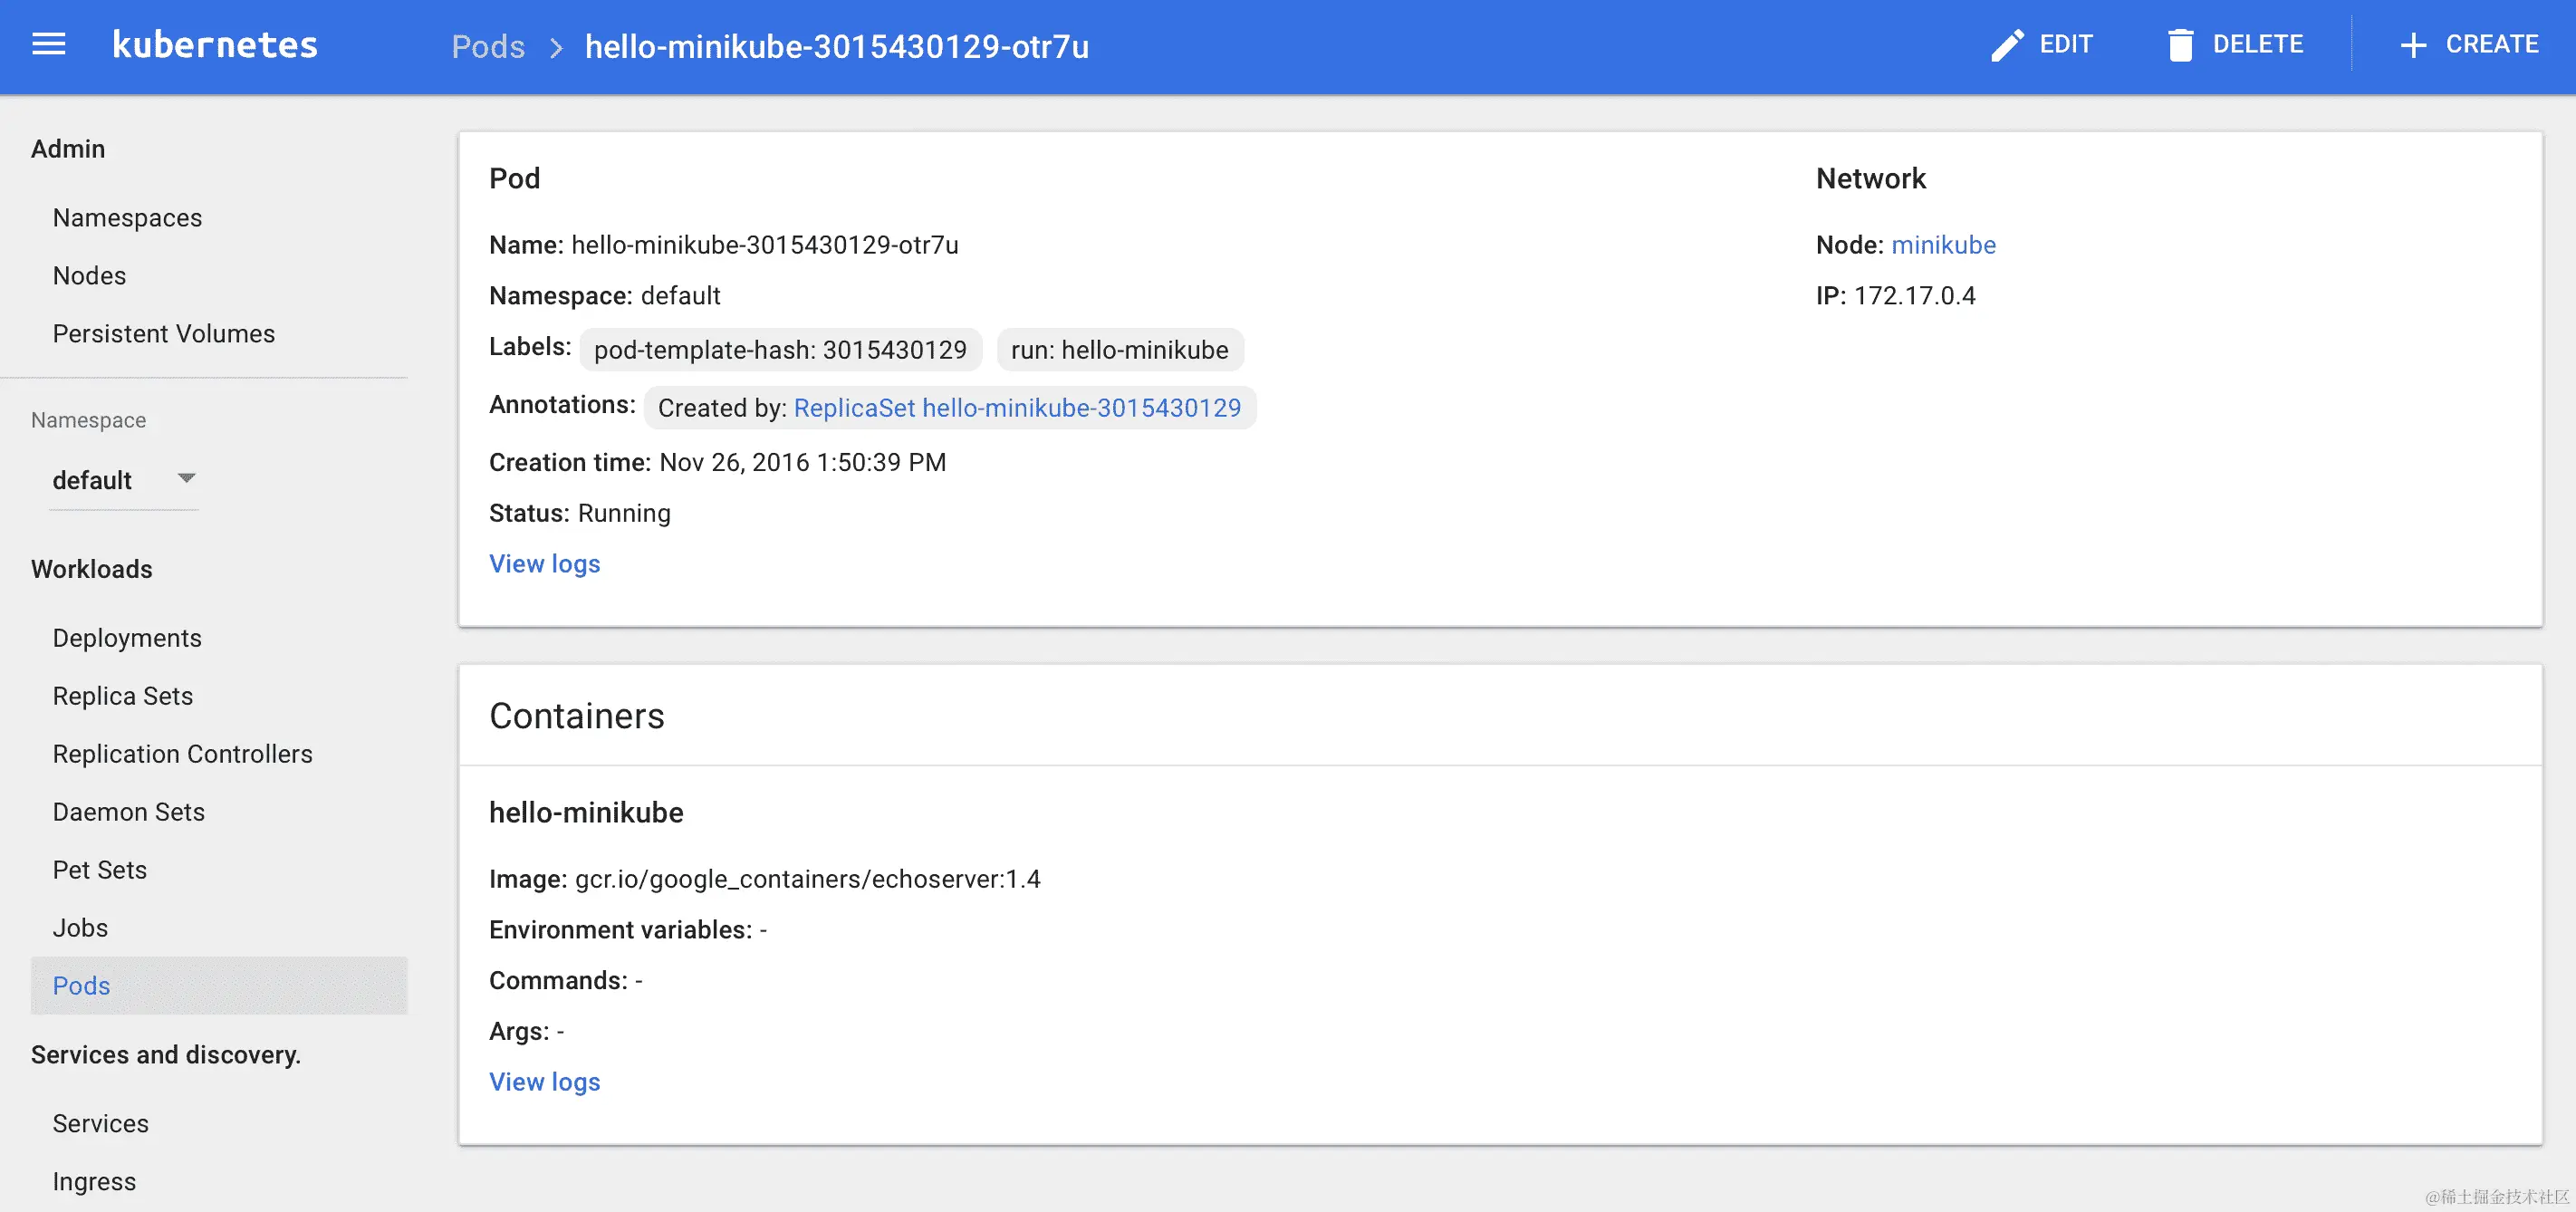
Task: Select Jobs under Workloads
Action: coord(80,927)
